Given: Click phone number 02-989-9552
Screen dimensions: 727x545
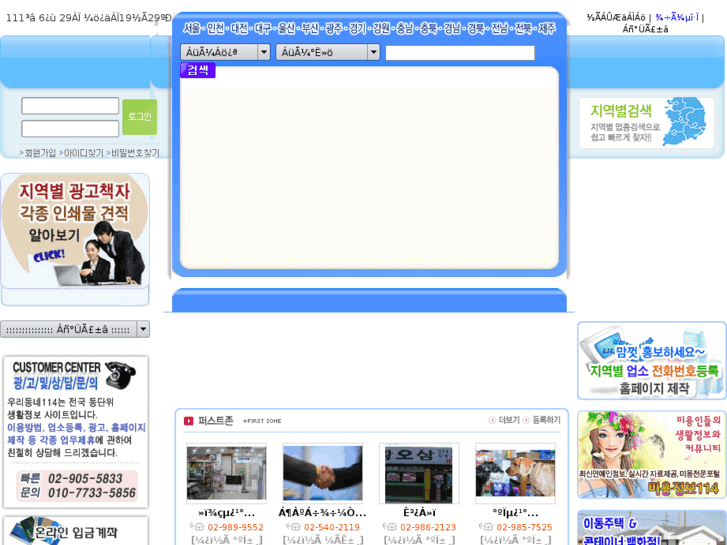Looking at the screenshot, I should click(236, 527).
